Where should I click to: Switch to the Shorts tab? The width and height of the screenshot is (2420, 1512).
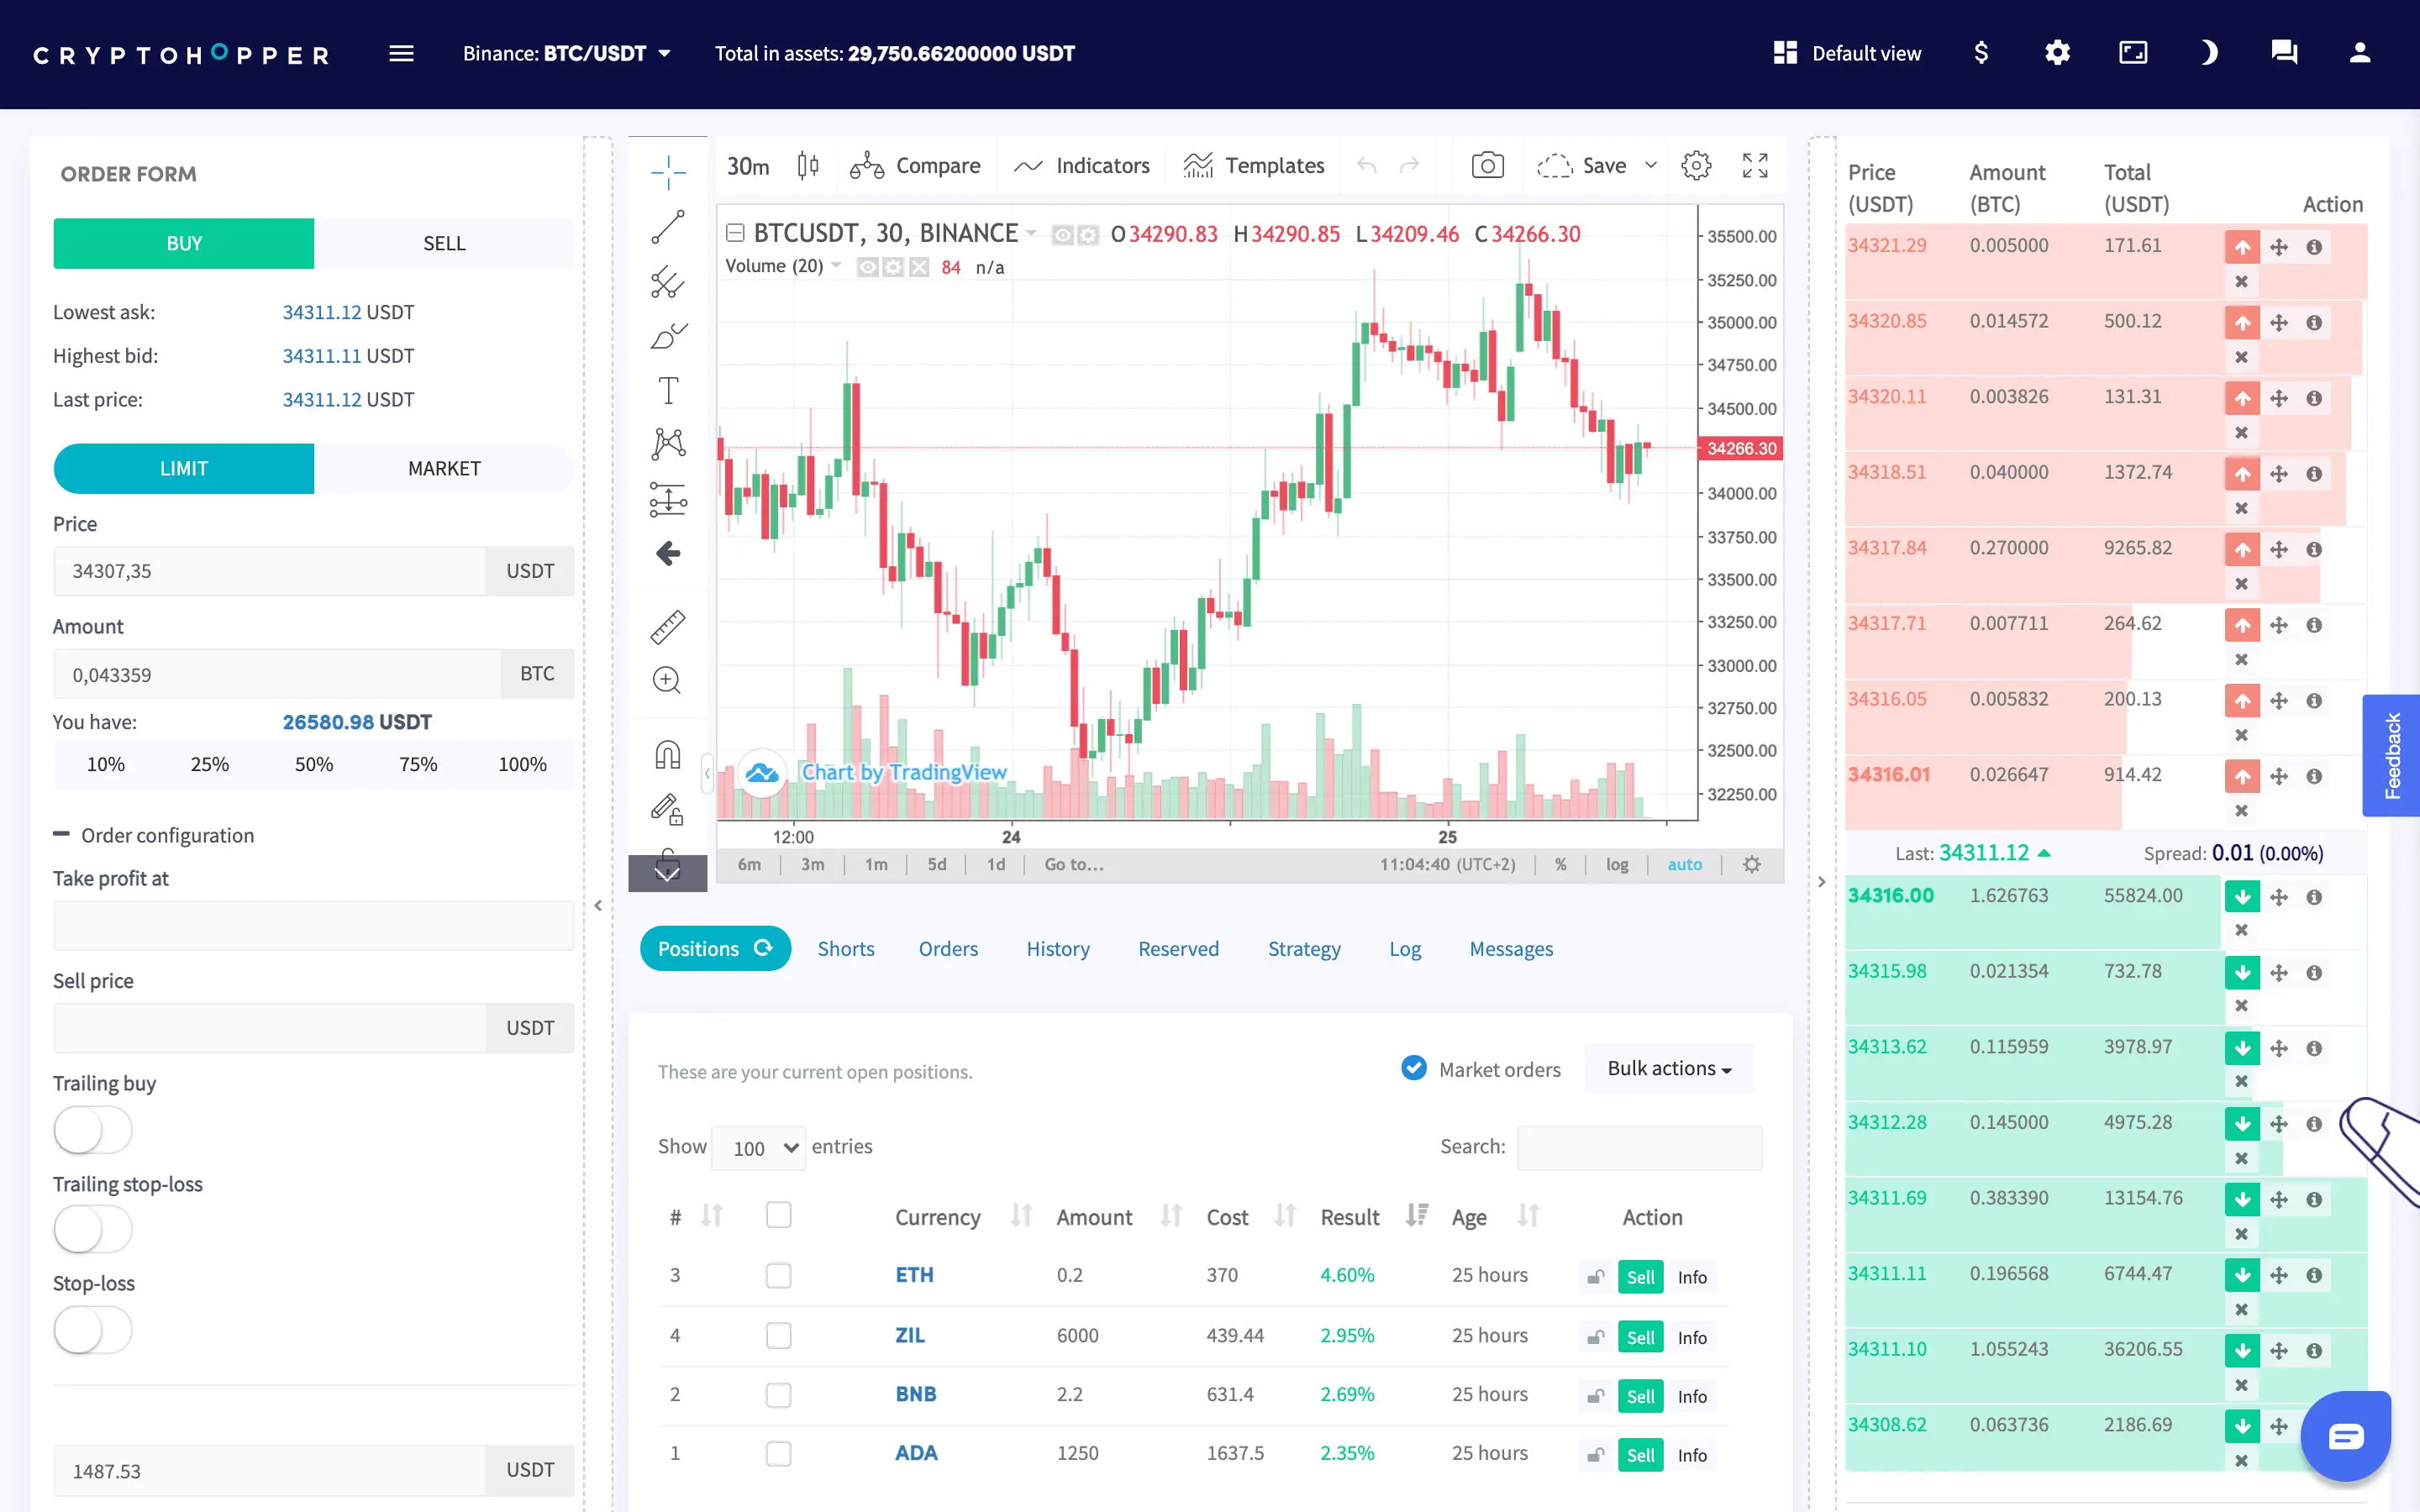click(845, 948)
